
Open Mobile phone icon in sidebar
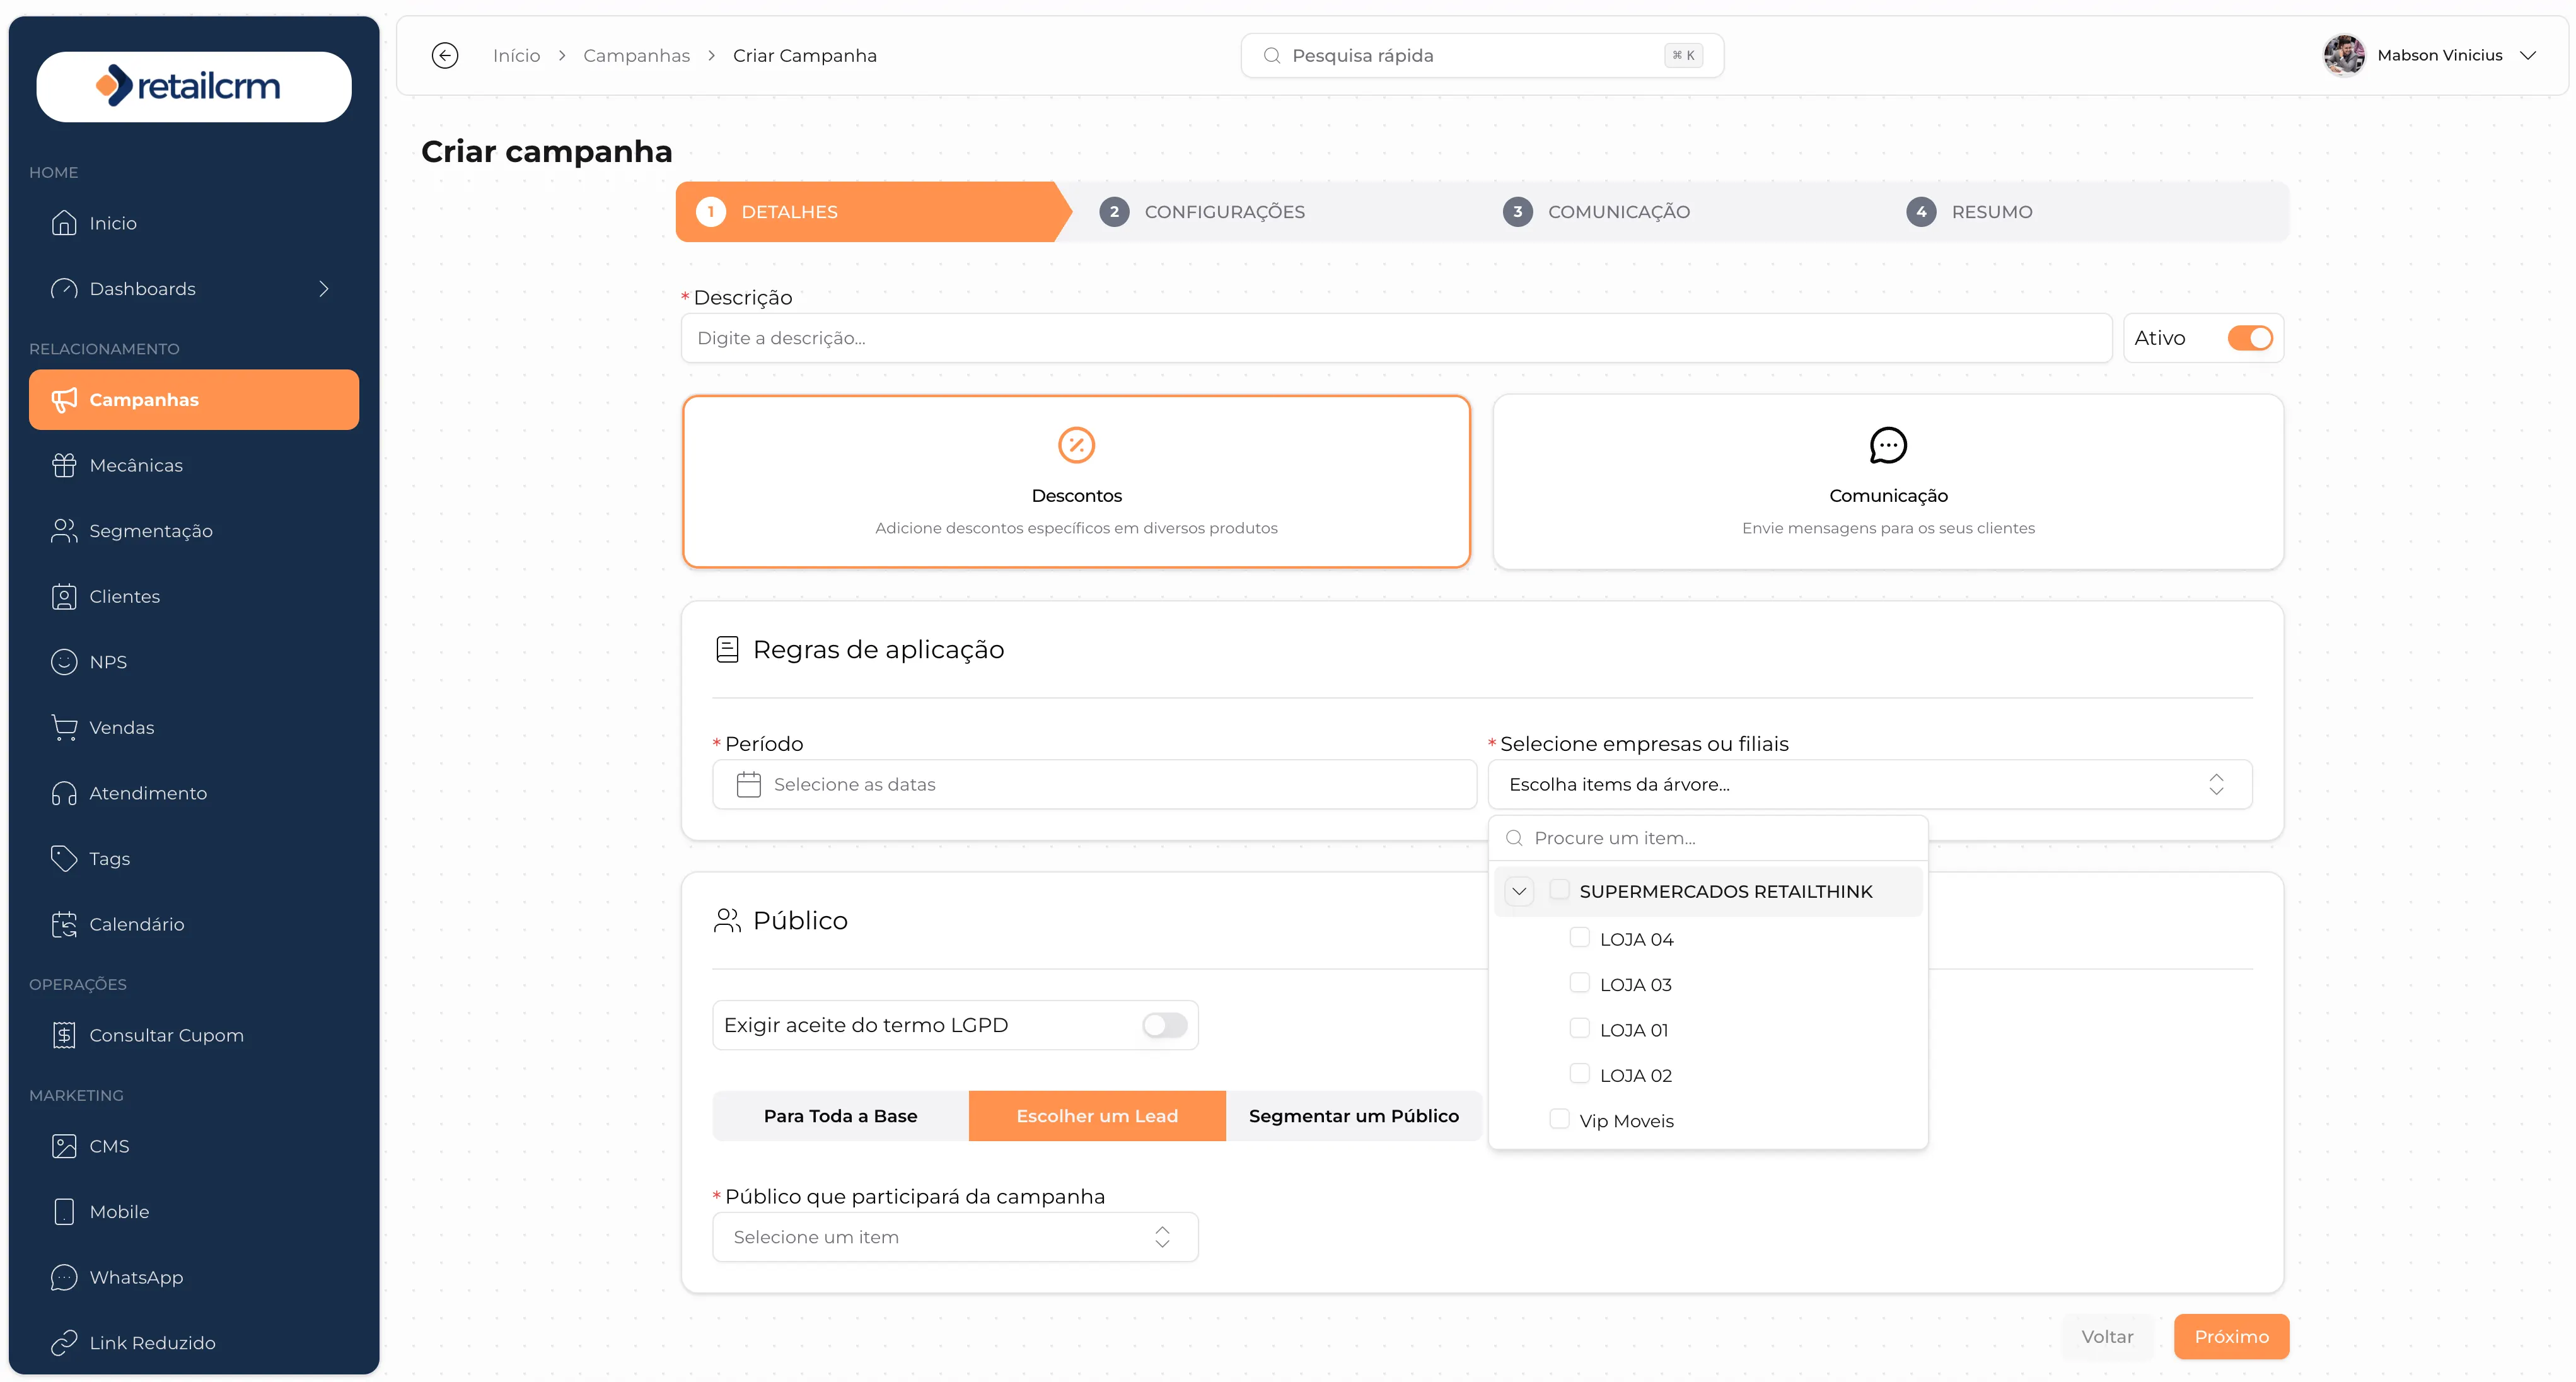click(x=64, y=1212)
